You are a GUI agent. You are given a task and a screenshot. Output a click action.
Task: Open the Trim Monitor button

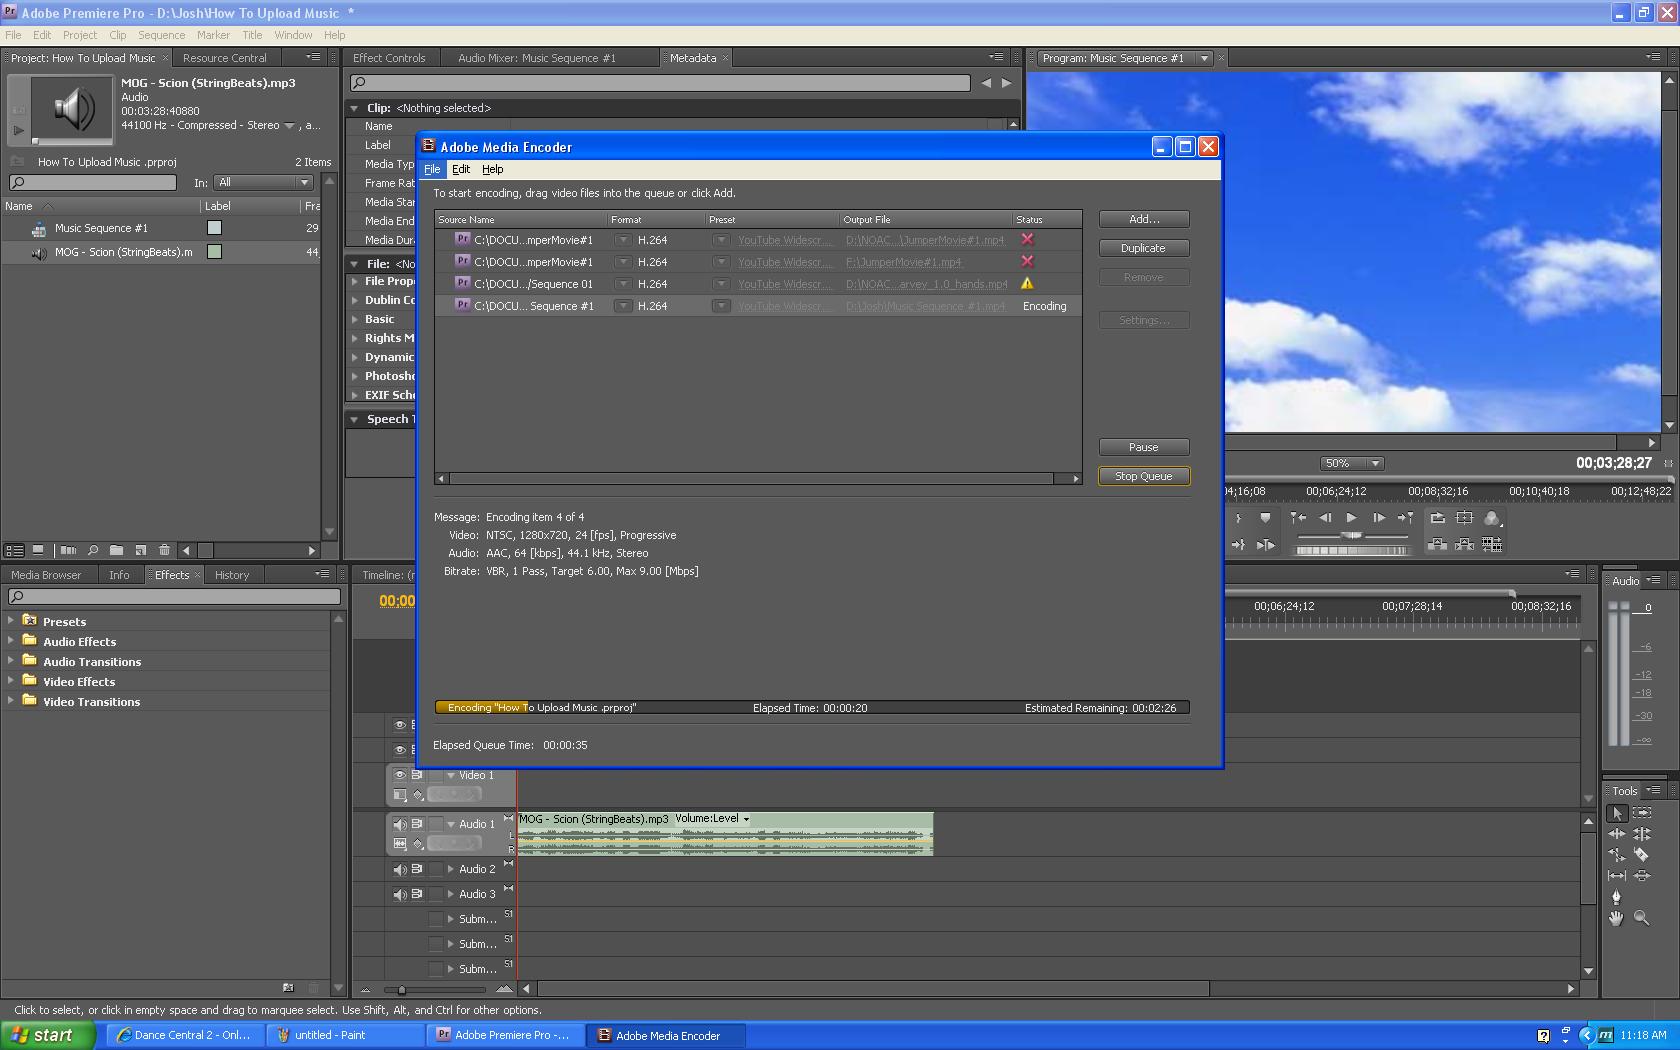tap(1492, 545)
